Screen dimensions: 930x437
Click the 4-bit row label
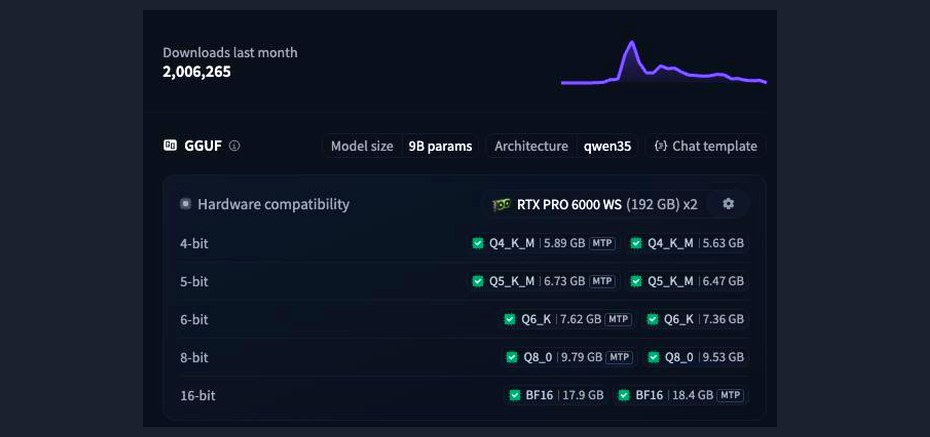(x=194, y=243)
